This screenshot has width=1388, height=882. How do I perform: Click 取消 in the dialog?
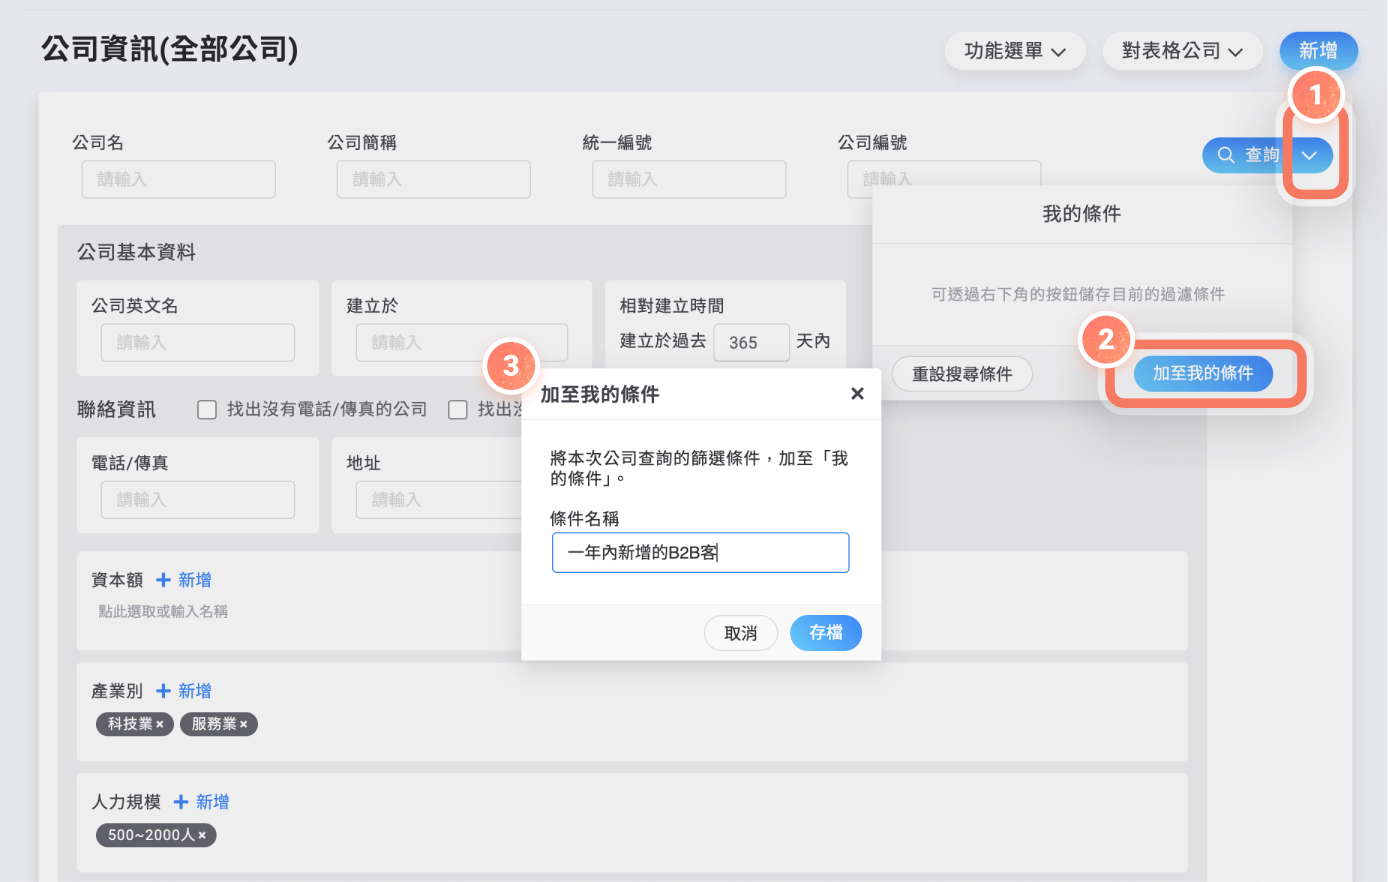741,633
